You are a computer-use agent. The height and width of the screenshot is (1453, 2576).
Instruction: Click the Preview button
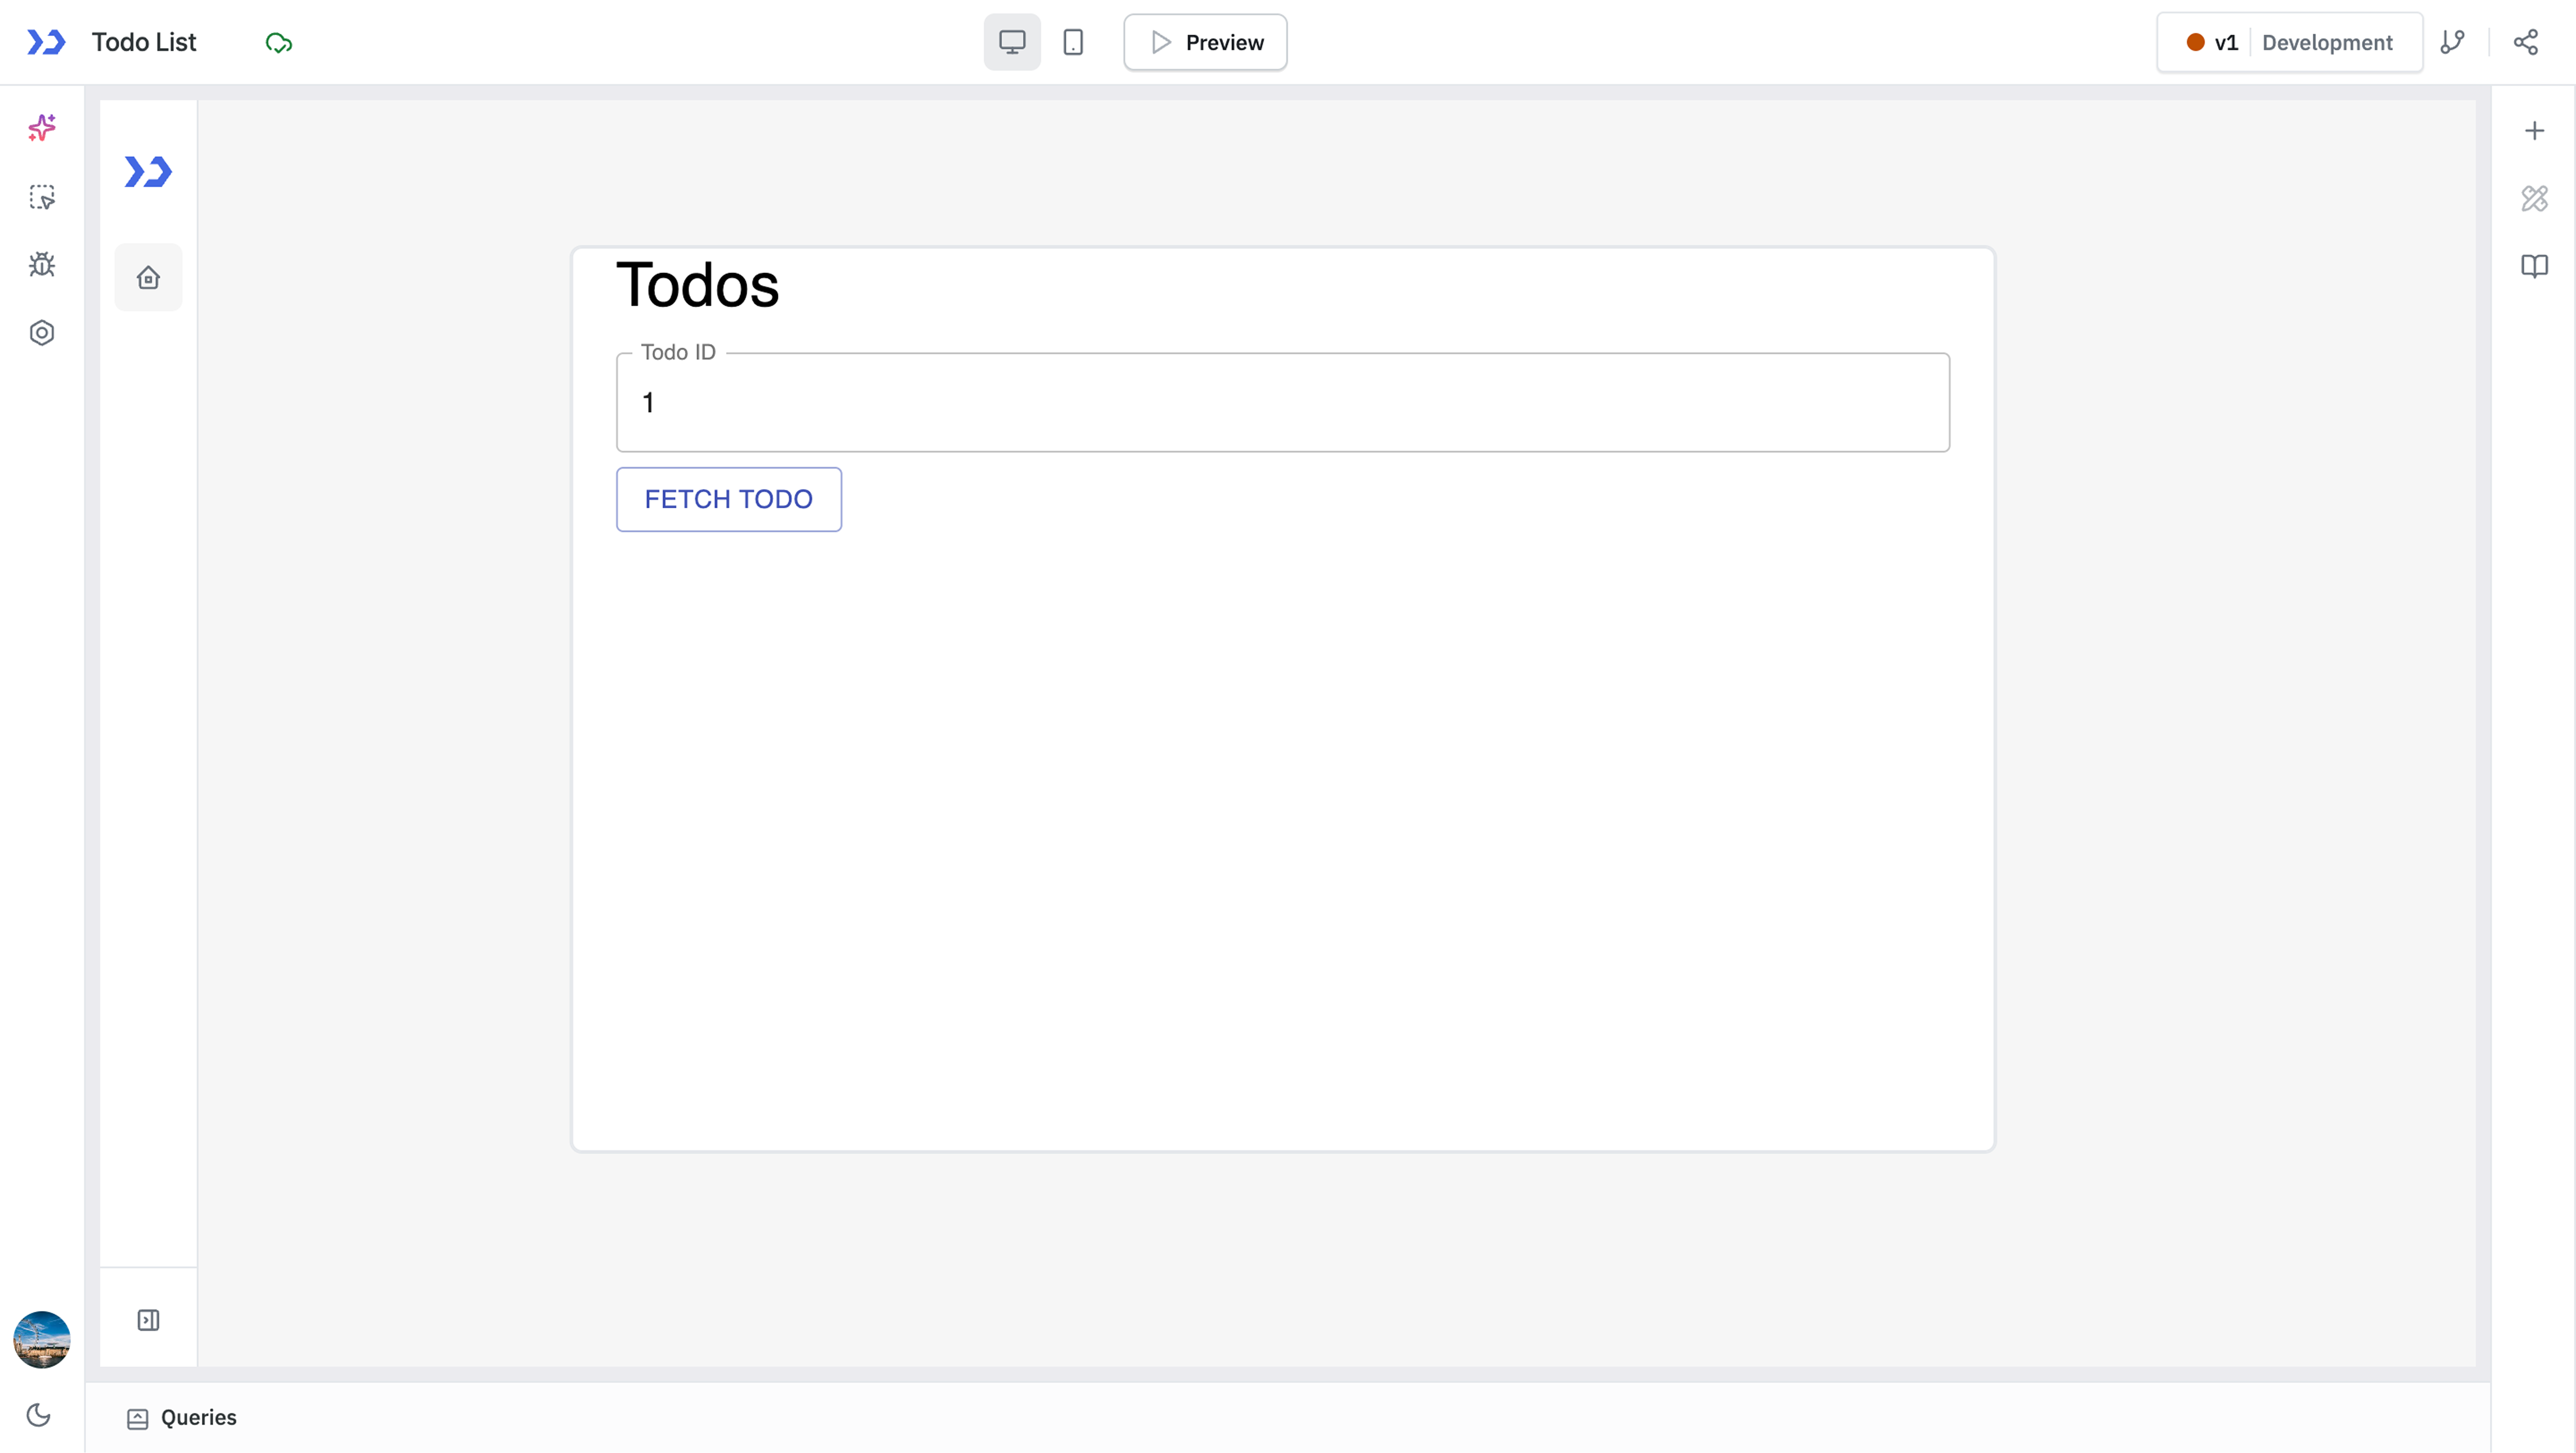pos(1204,42)
